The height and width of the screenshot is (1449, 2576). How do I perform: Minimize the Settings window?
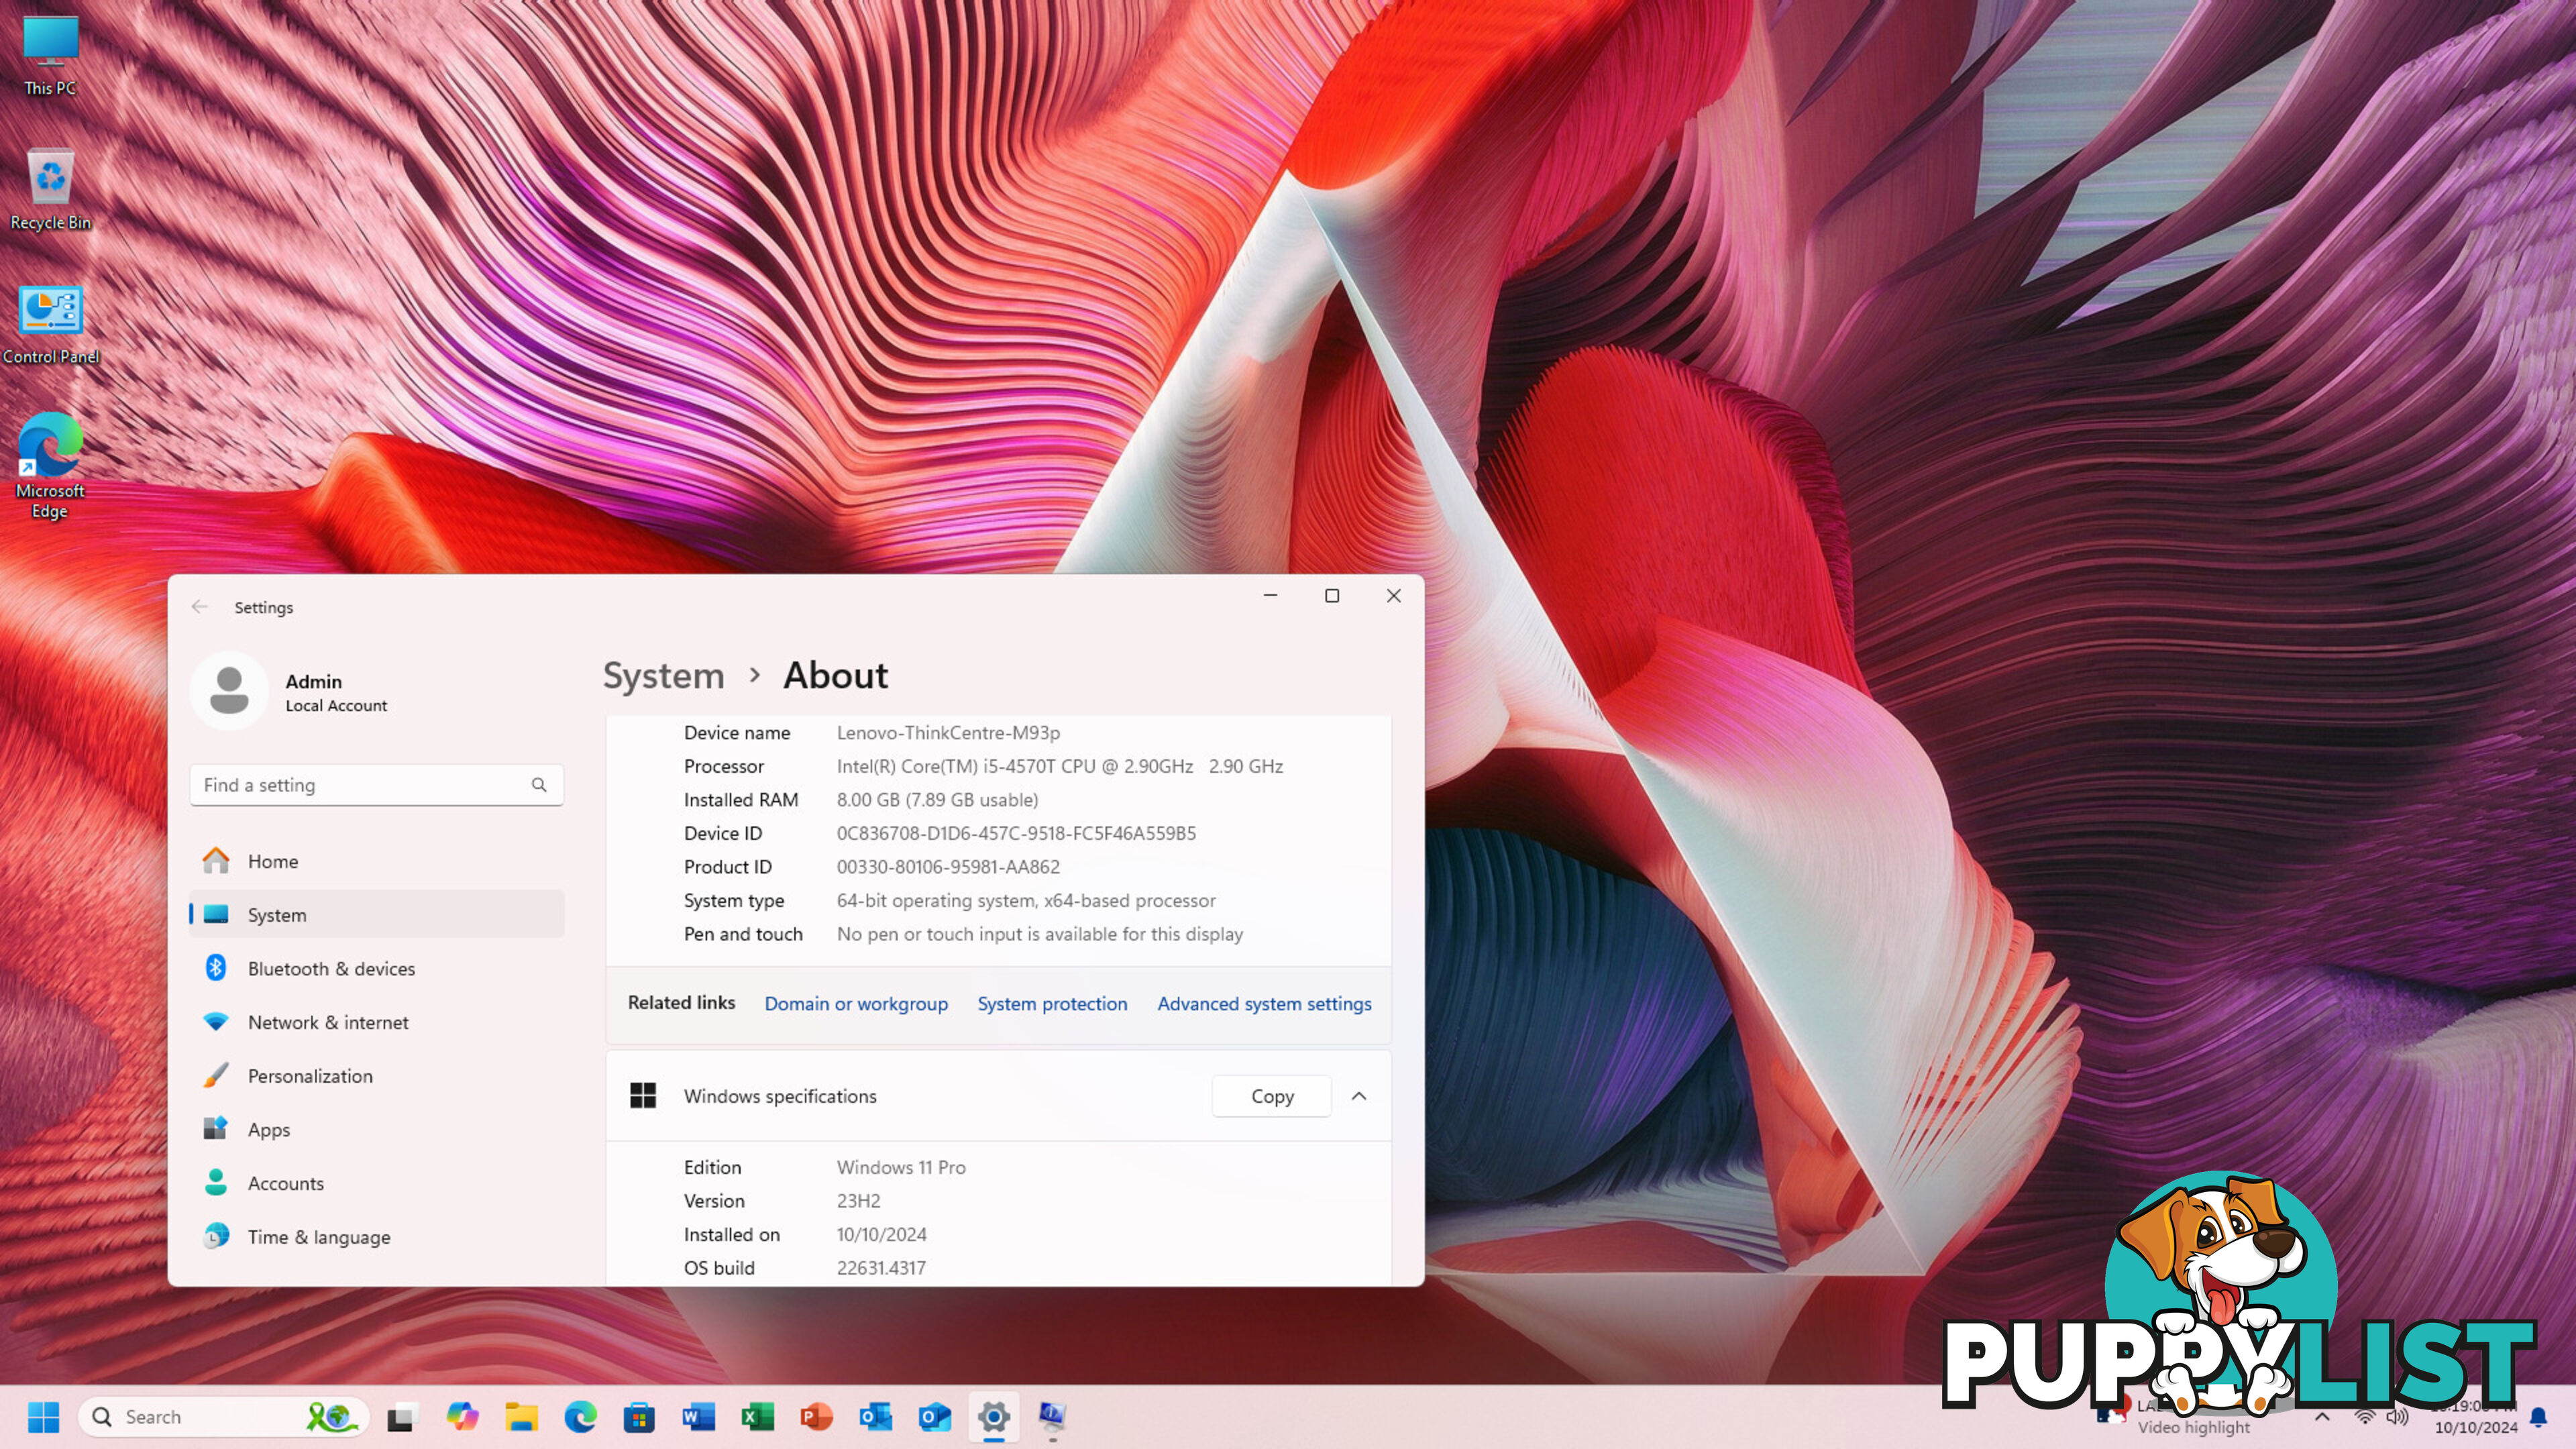click(x=1270, y=596)
